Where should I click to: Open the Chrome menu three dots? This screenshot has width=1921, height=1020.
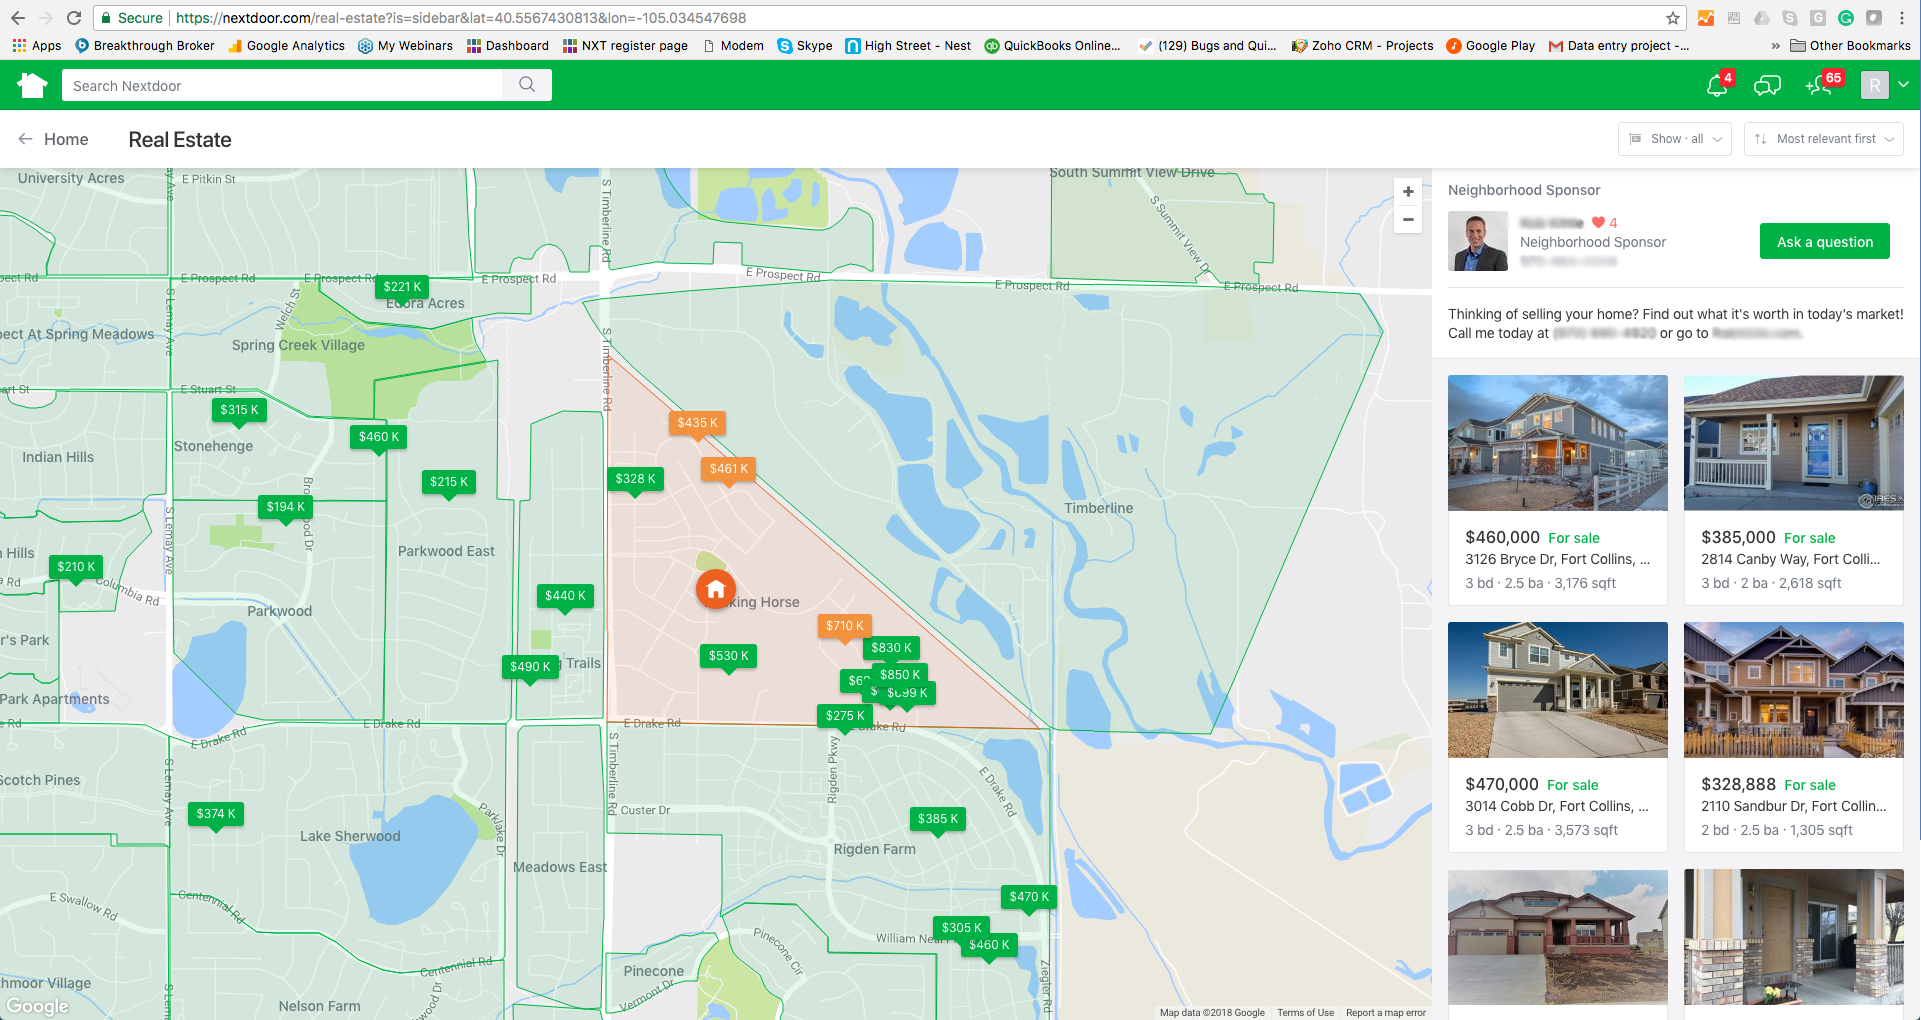pyautogui.click(x=1902, y=18)
